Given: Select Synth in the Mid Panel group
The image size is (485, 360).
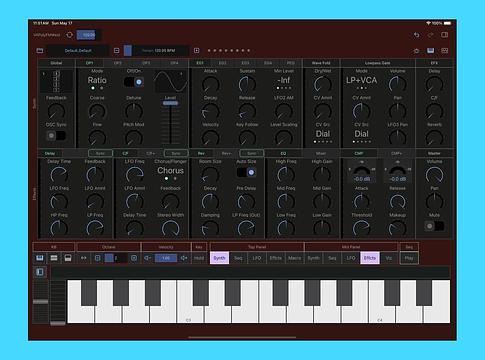Looking at the screenshot, I should pyautogui.click(x=314, y=258).
